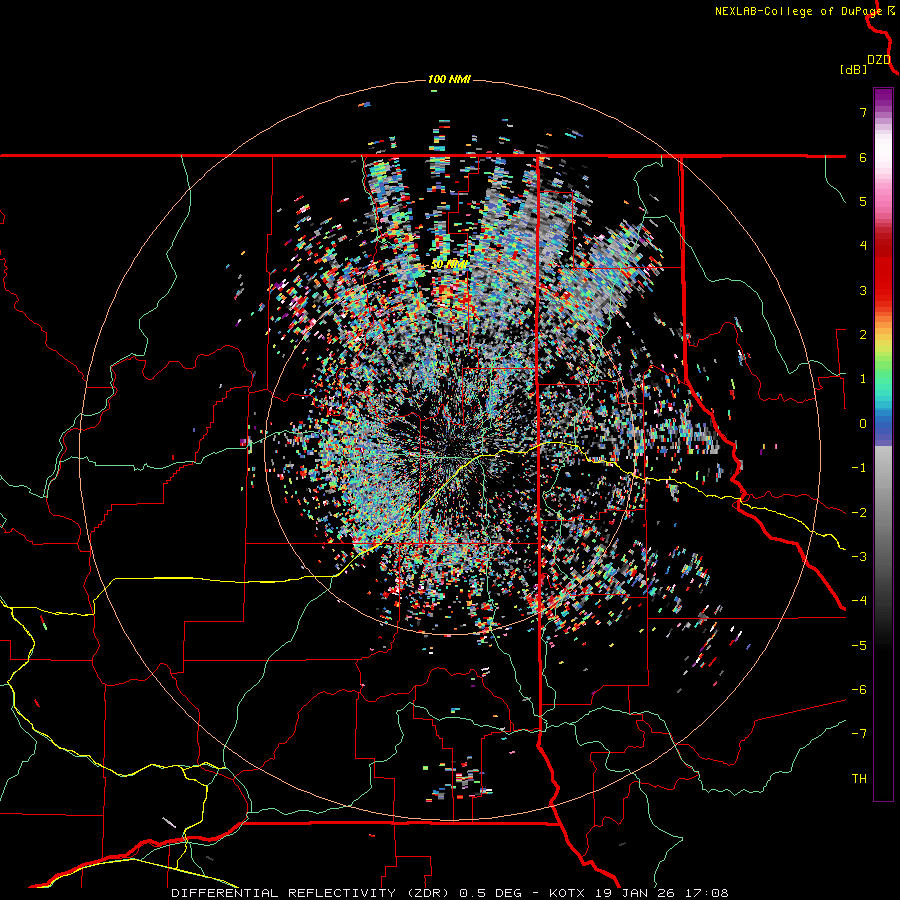The image size is (900, 900).
Task: Click the -6 tick on the dB scale
Action: coord(859,689)
